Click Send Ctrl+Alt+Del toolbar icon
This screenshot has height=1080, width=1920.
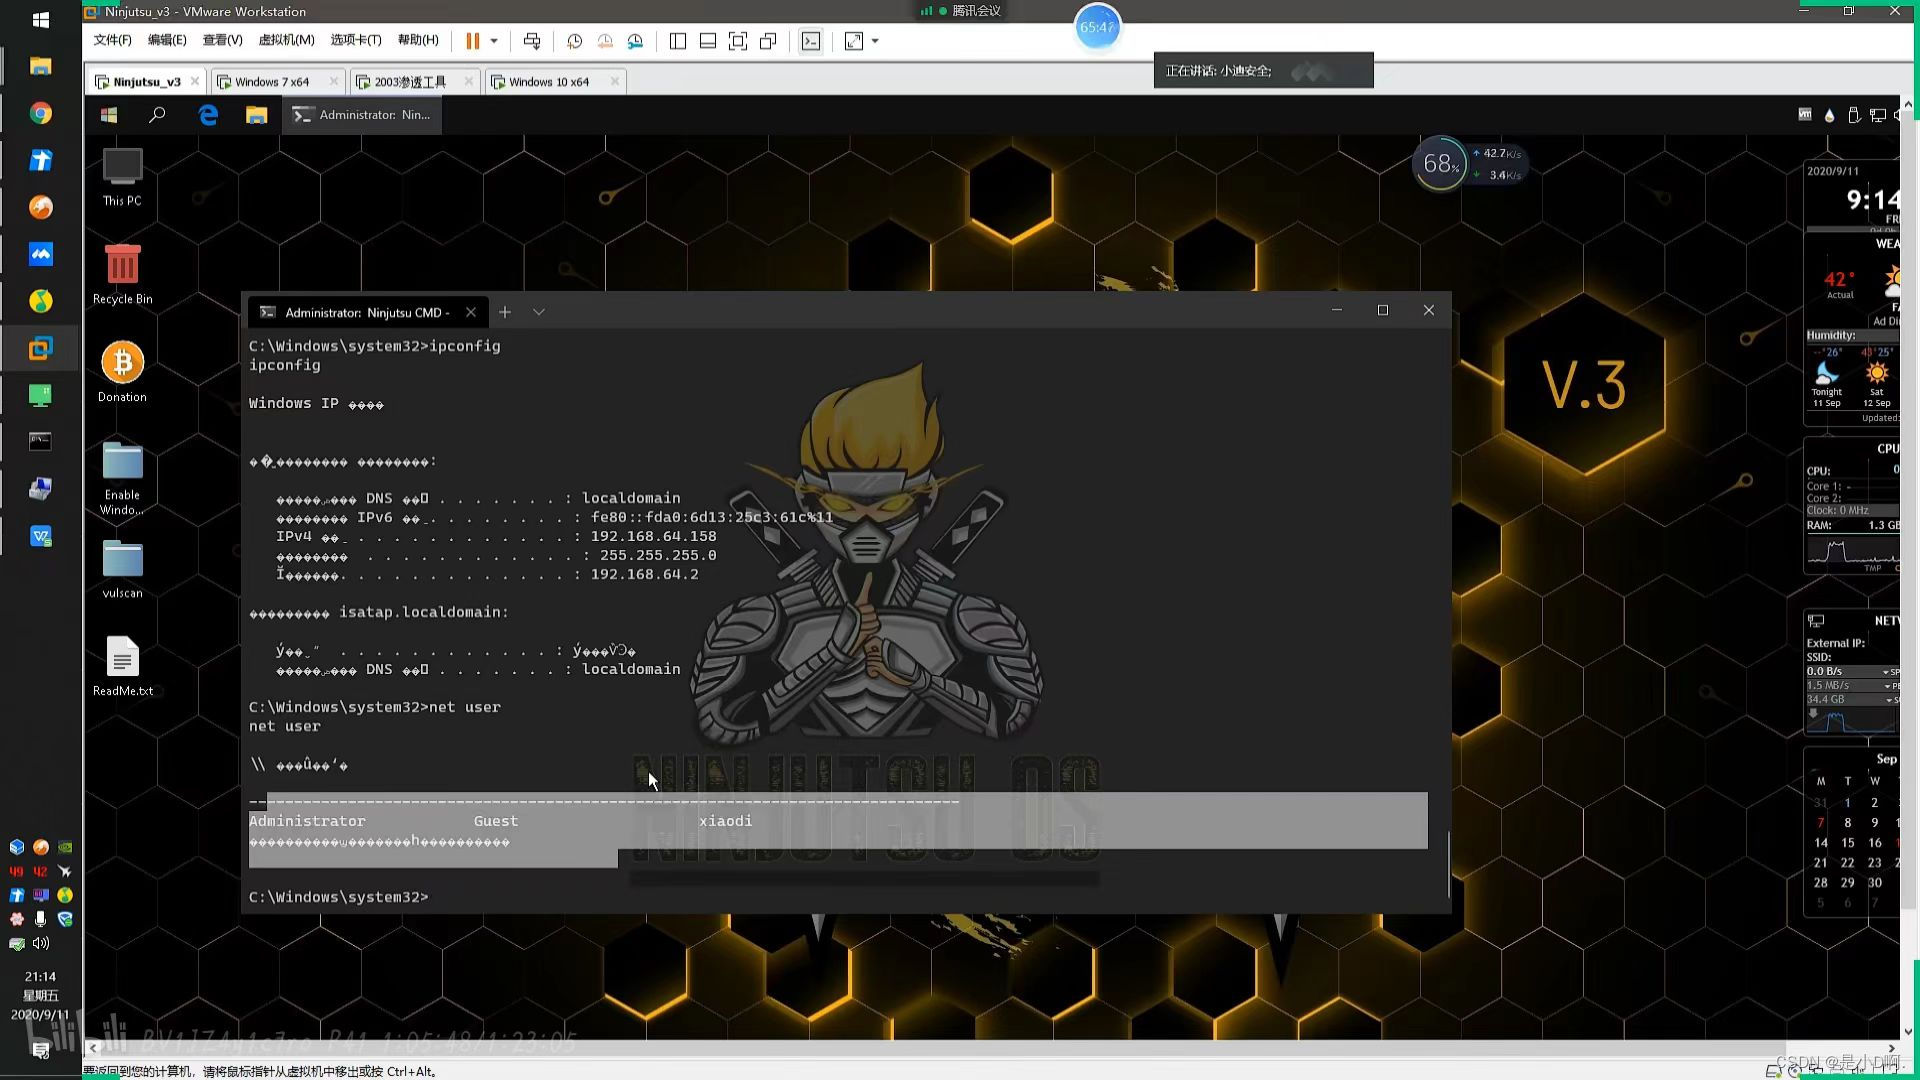click(x=532, y=41)
